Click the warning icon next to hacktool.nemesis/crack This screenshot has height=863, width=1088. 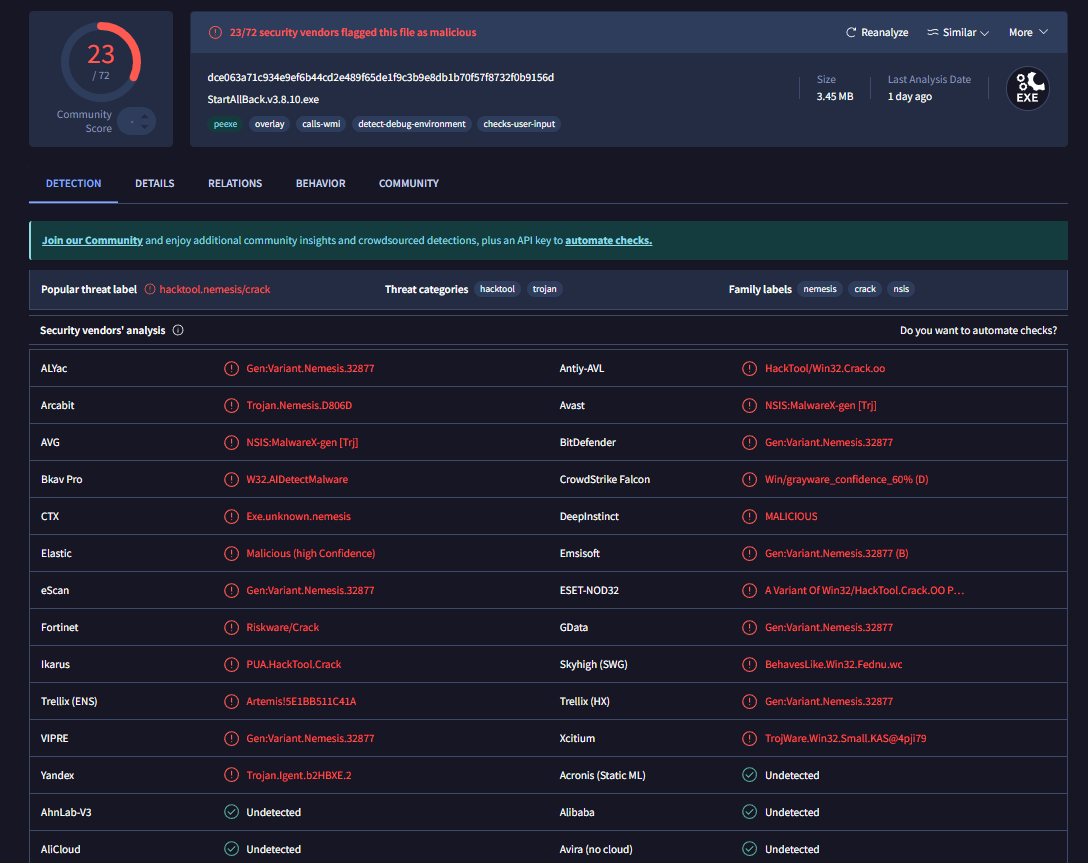(x=150, y=289)
